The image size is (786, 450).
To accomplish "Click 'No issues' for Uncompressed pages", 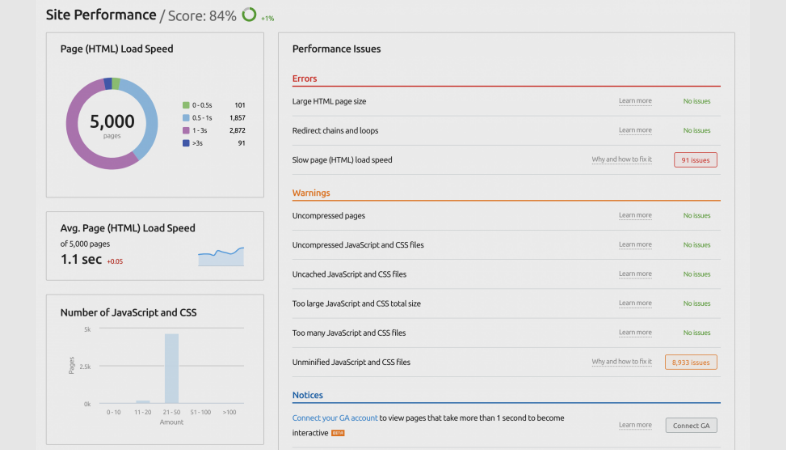I will point(697,215).
